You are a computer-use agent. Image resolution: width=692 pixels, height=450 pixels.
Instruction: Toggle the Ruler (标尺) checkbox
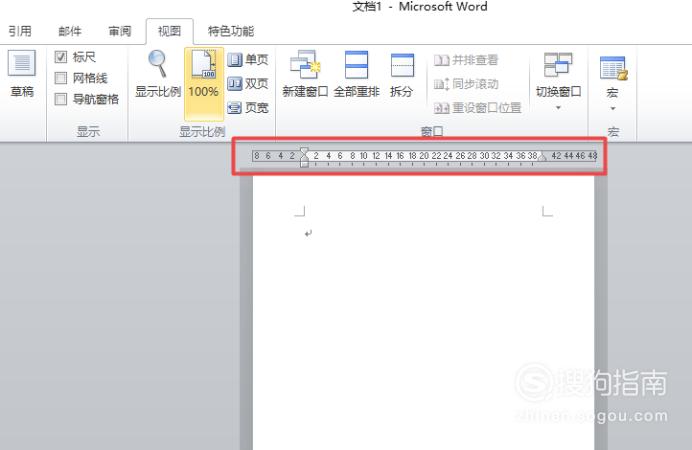[61, 56]
